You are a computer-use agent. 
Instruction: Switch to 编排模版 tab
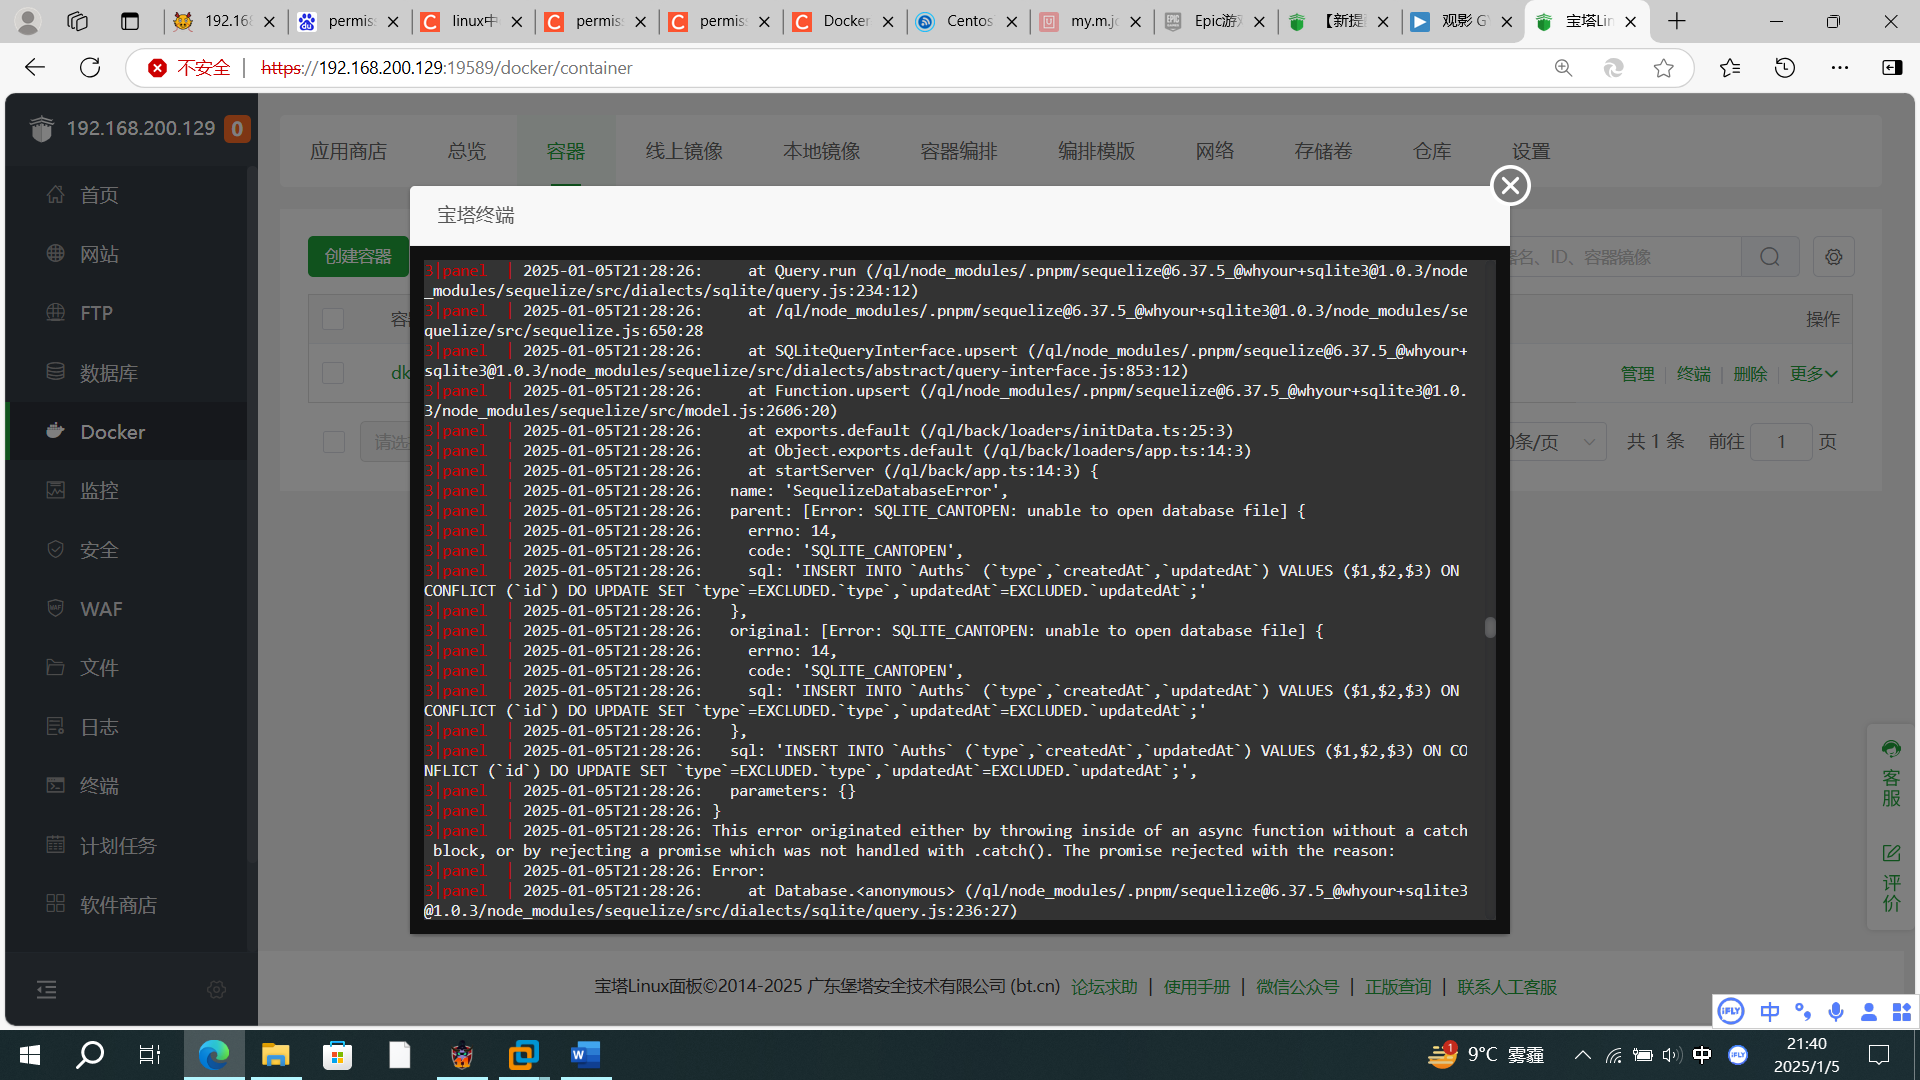1097,151
